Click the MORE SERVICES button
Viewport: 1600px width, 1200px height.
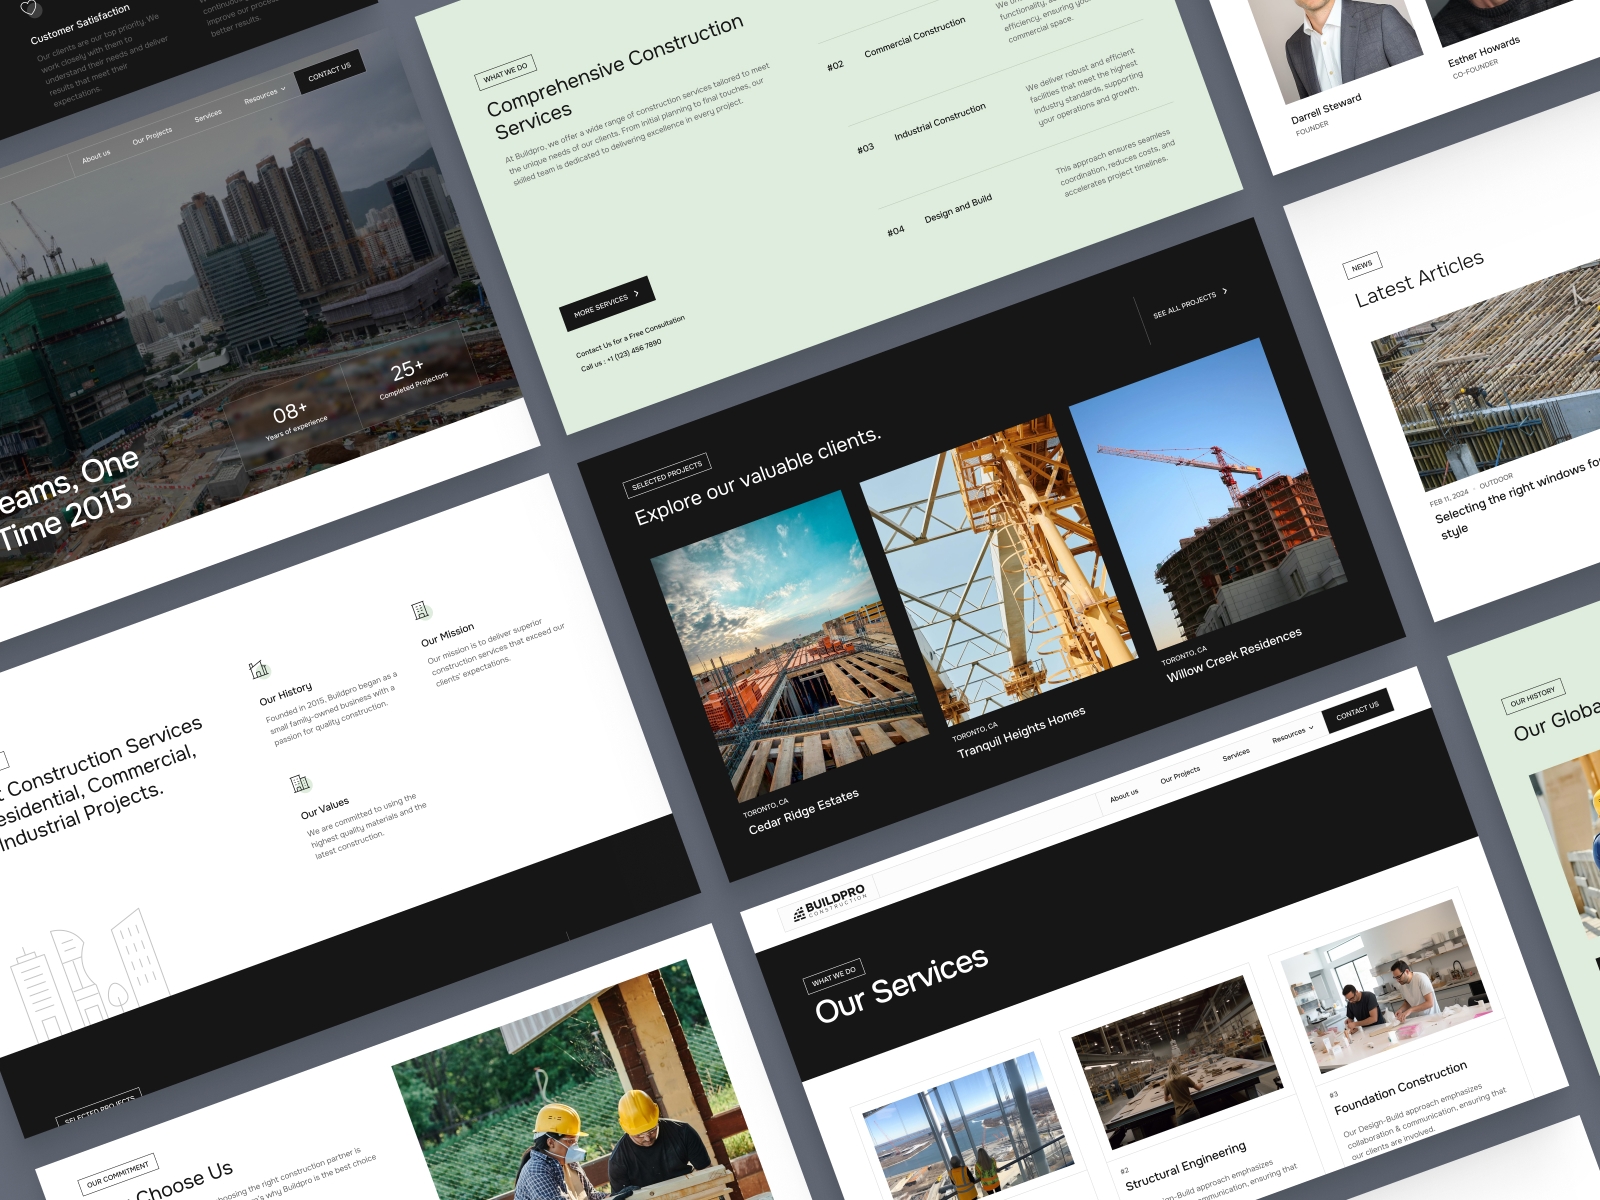click(606, 303)
